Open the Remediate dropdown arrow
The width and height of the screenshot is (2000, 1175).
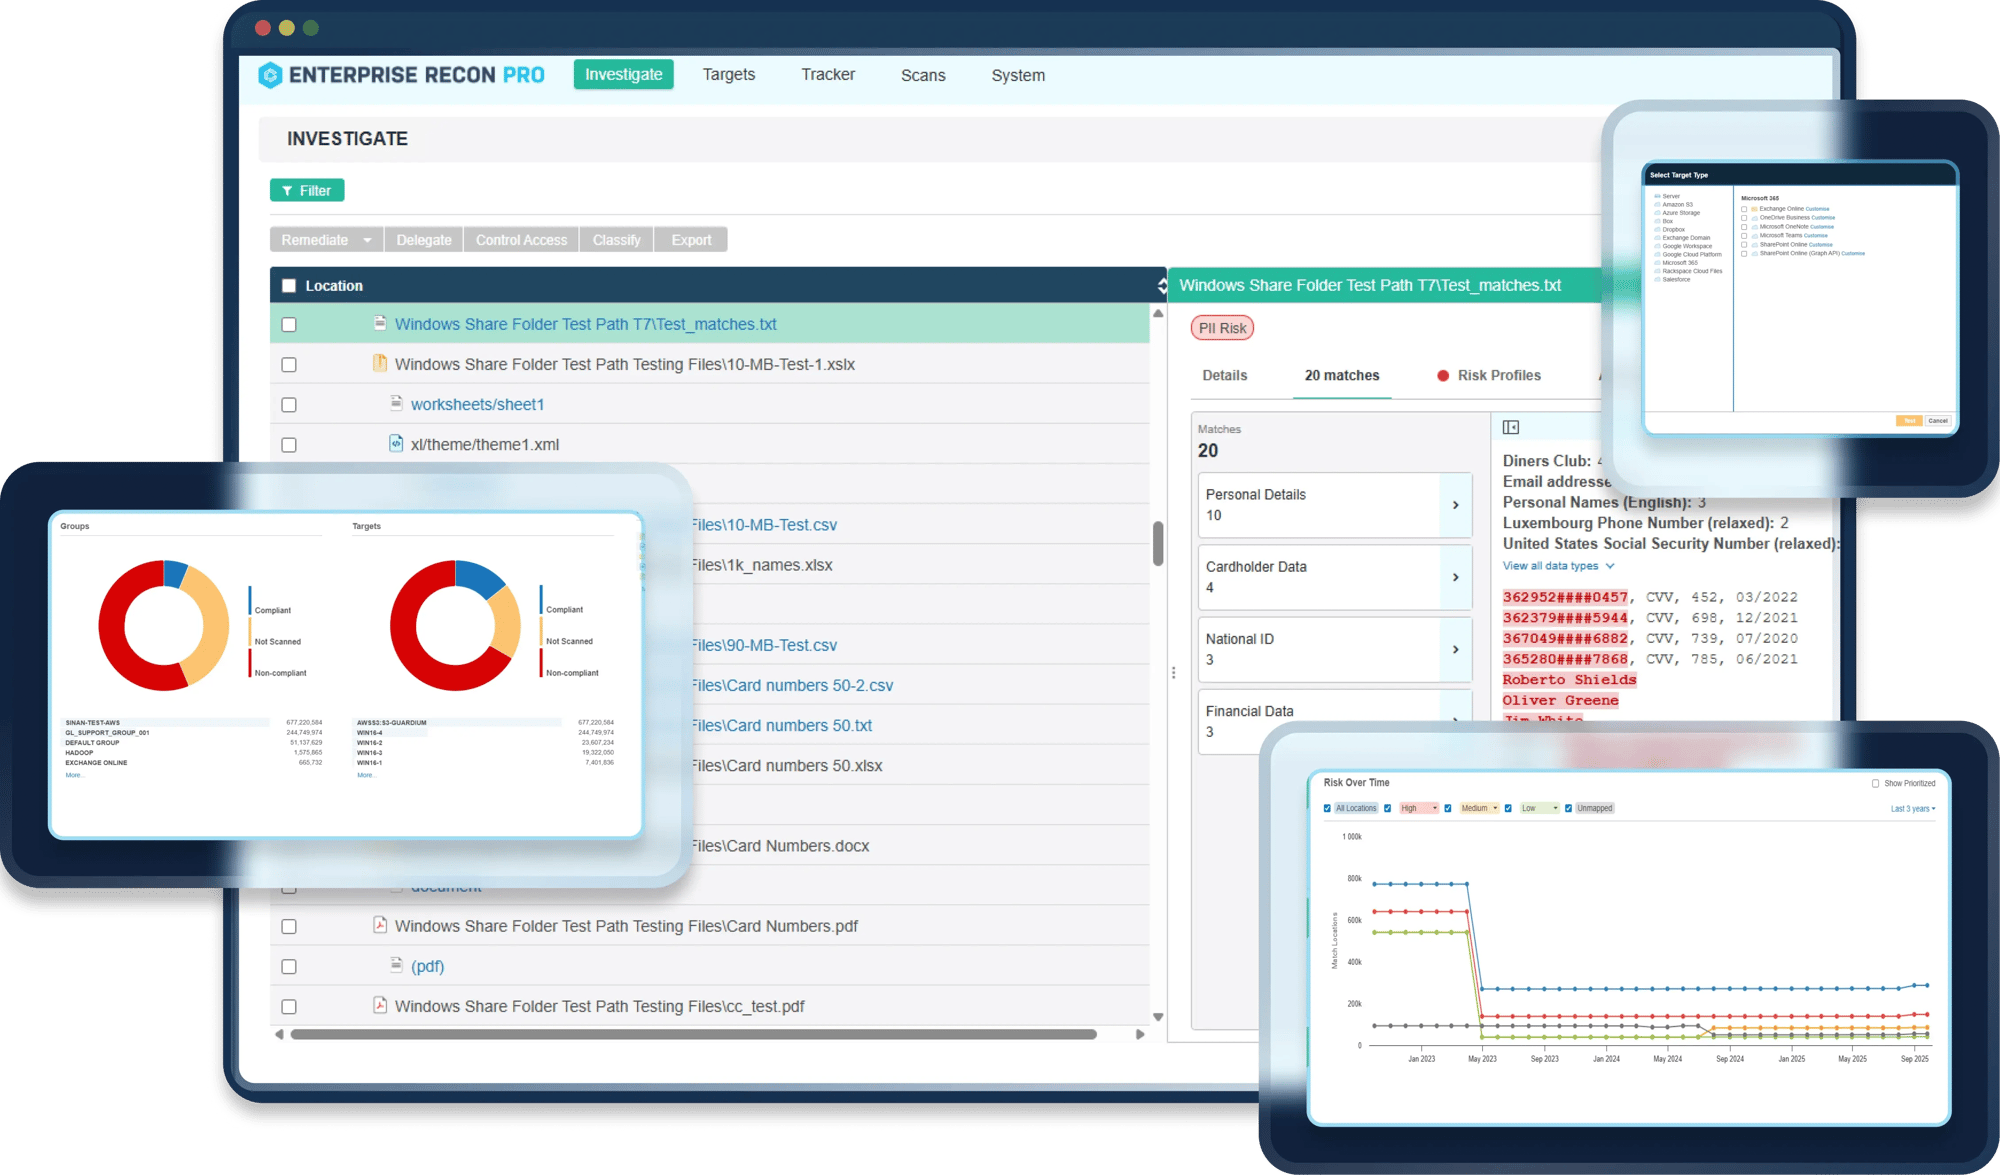pos(367,239)
